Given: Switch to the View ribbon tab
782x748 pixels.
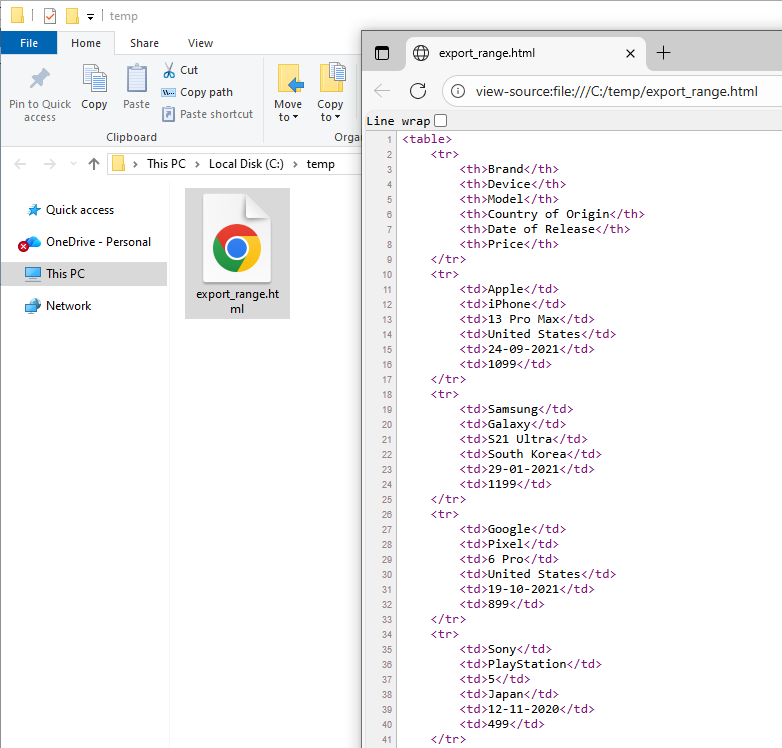Looking at the screenshot, I should (200, 43).
